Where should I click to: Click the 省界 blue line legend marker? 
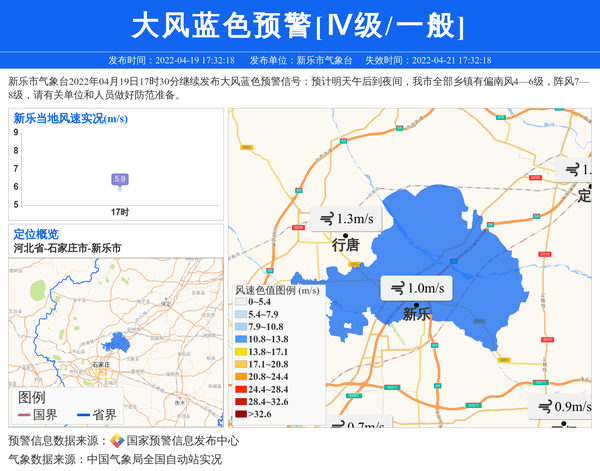point(83,415)
